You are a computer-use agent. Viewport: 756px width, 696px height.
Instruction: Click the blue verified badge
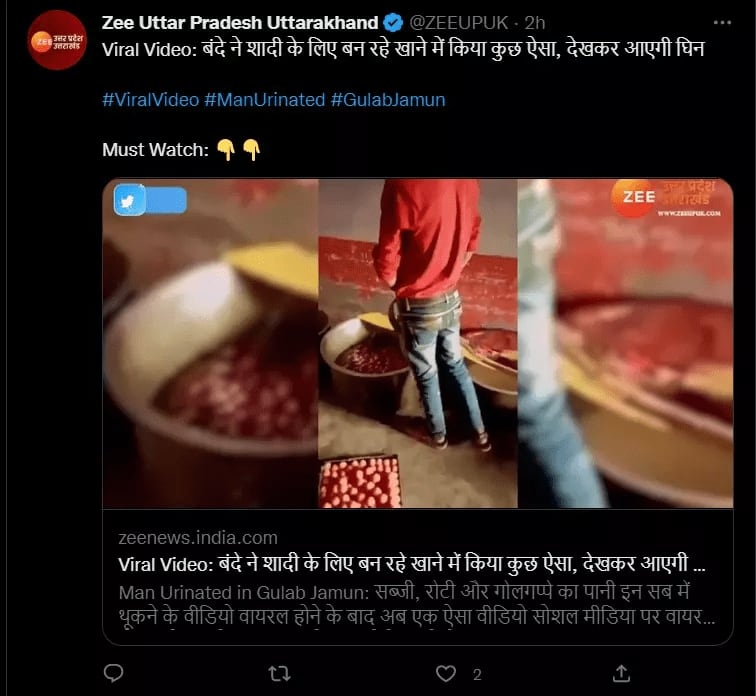click(393, 23)
